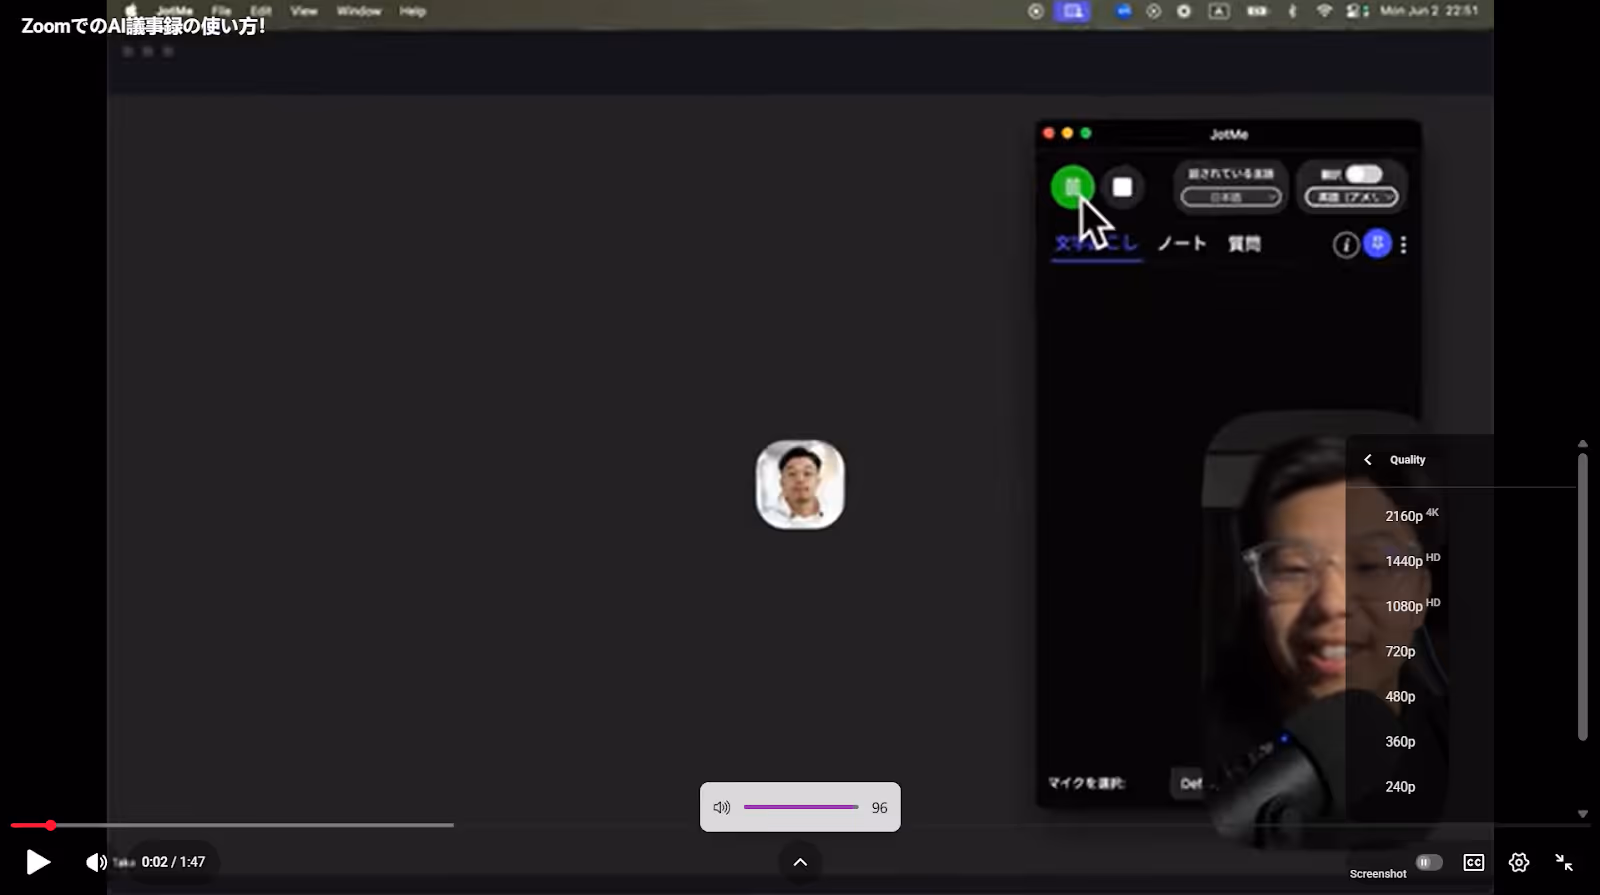This screenshot has height=895, width=1600.
Task: Open the spoken language dropdown in JotMe
Action: click(1230, 197)
